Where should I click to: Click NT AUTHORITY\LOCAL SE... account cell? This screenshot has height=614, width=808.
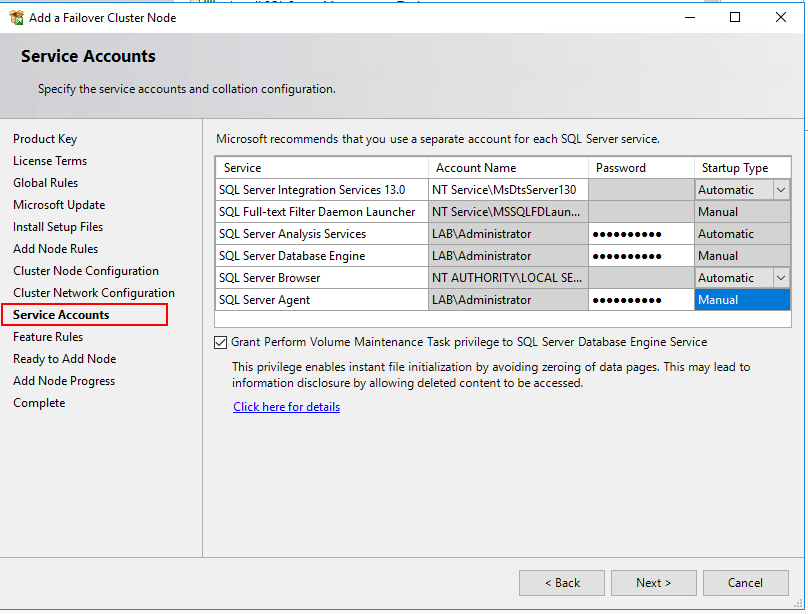pos(508,278)
